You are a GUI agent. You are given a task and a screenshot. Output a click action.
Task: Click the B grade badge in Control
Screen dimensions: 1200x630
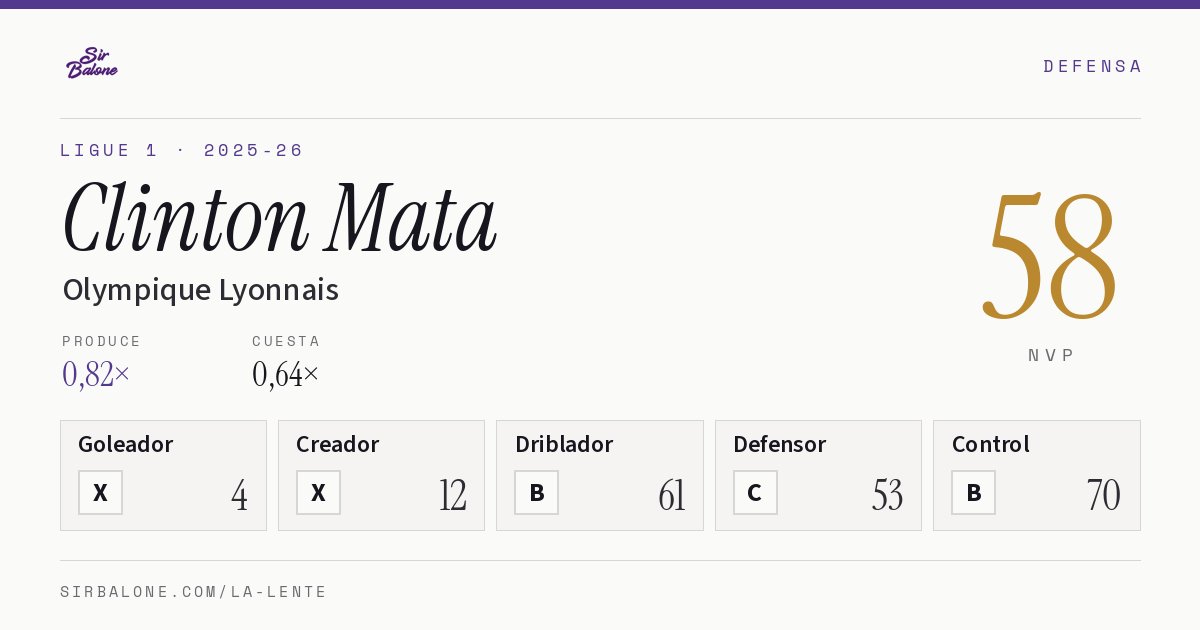(x=973, y=492)
